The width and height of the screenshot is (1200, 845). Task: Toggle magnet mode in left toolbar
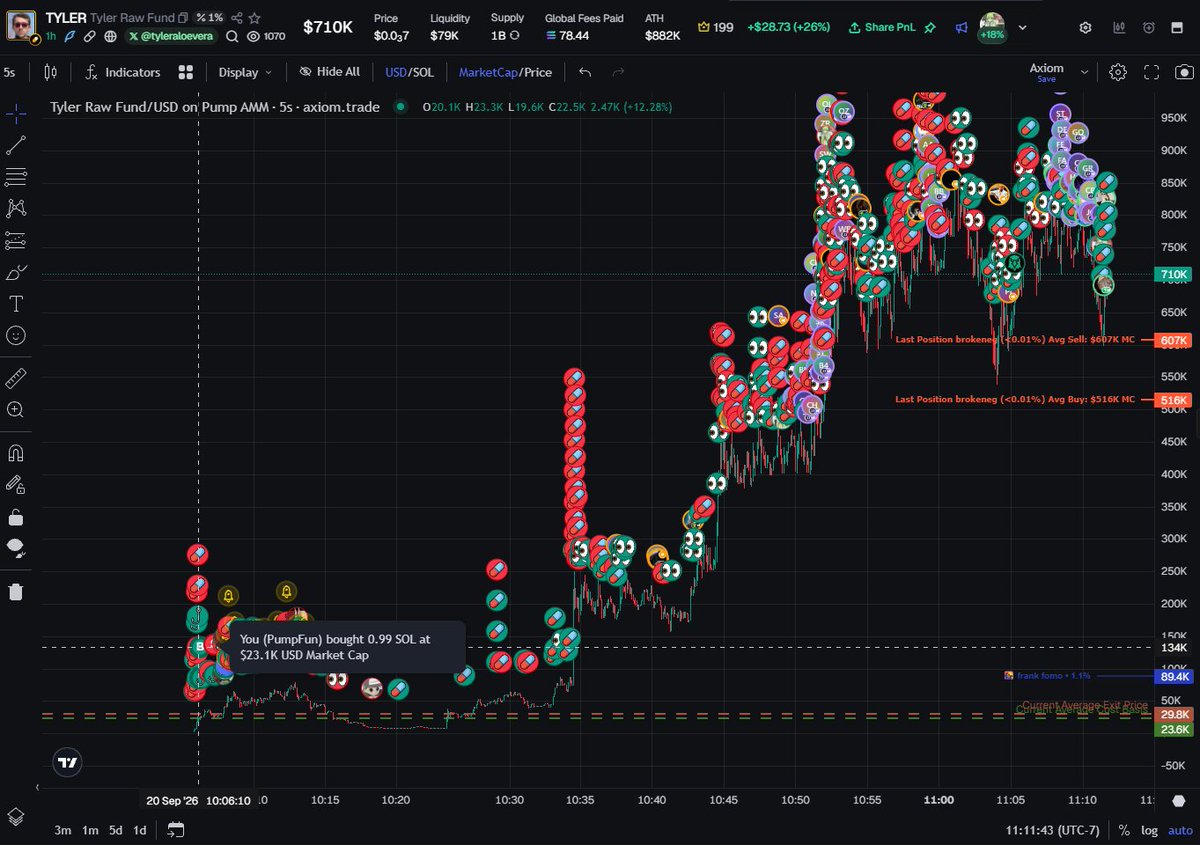[16, 452]
